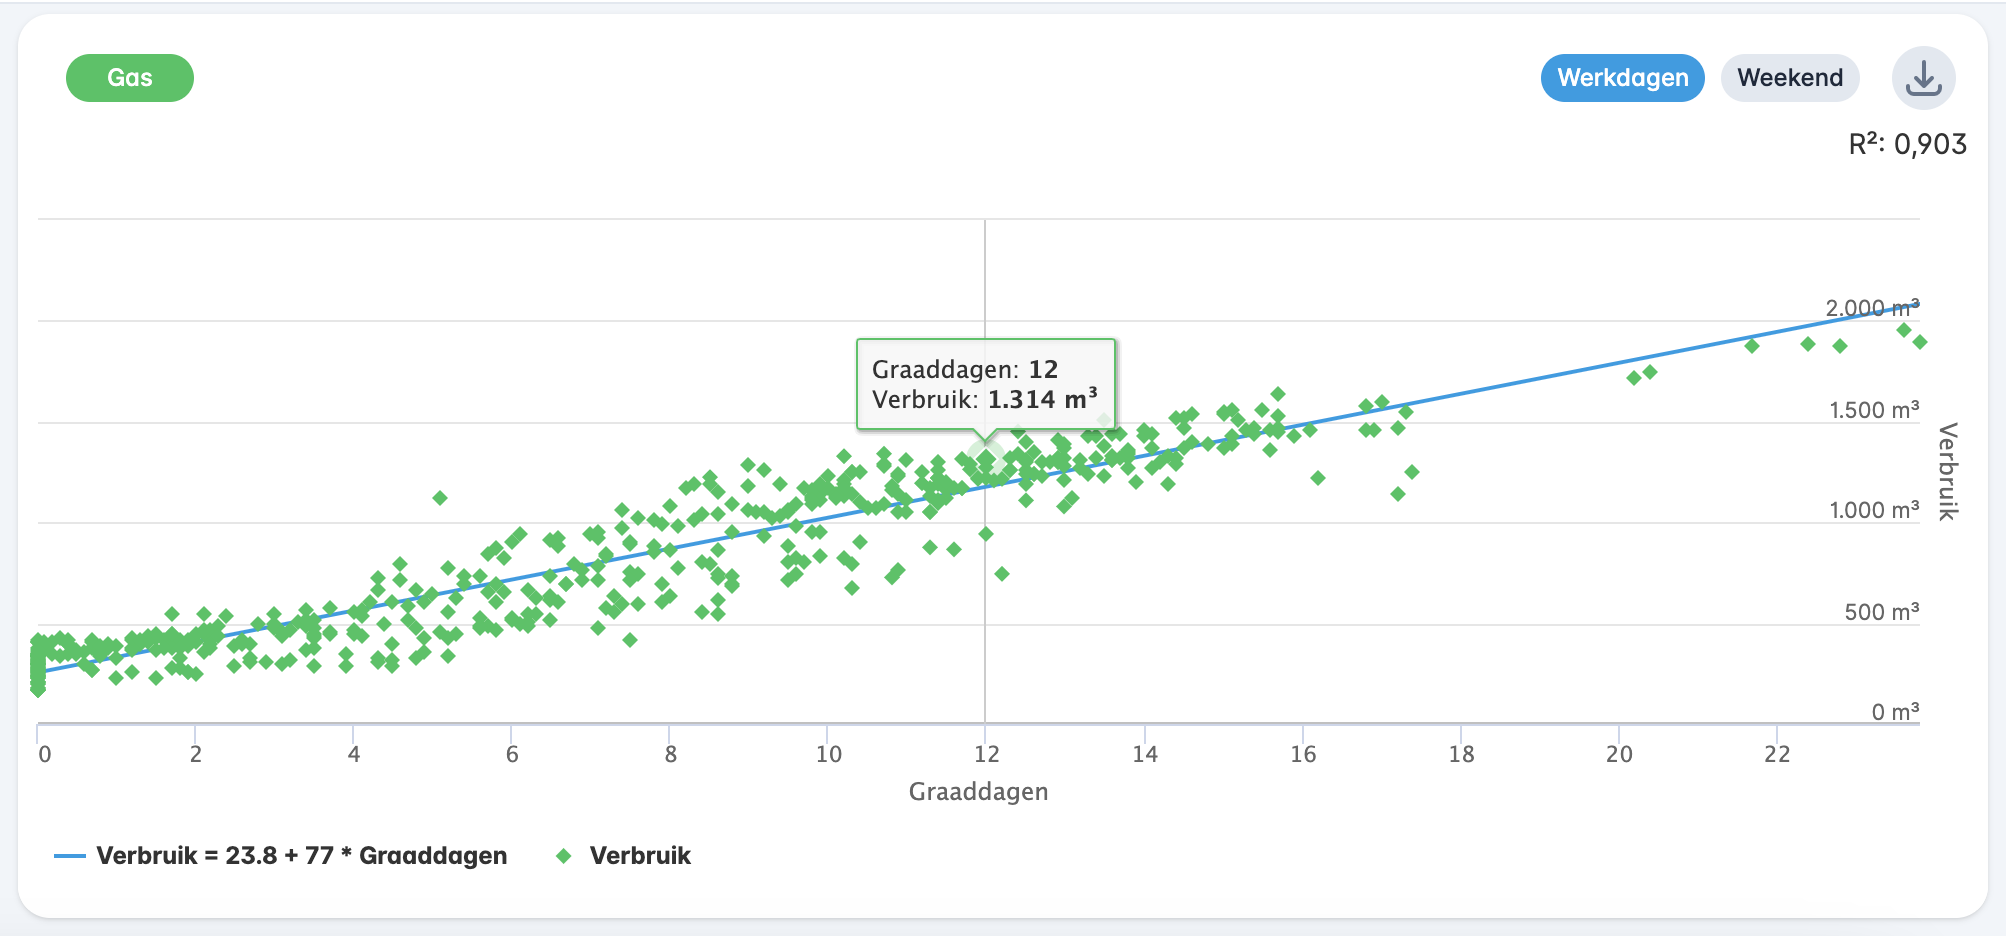
Task: Click the formula Verbruik = 23.8 + 77 * Graaddagen
Action: point(300,856)
